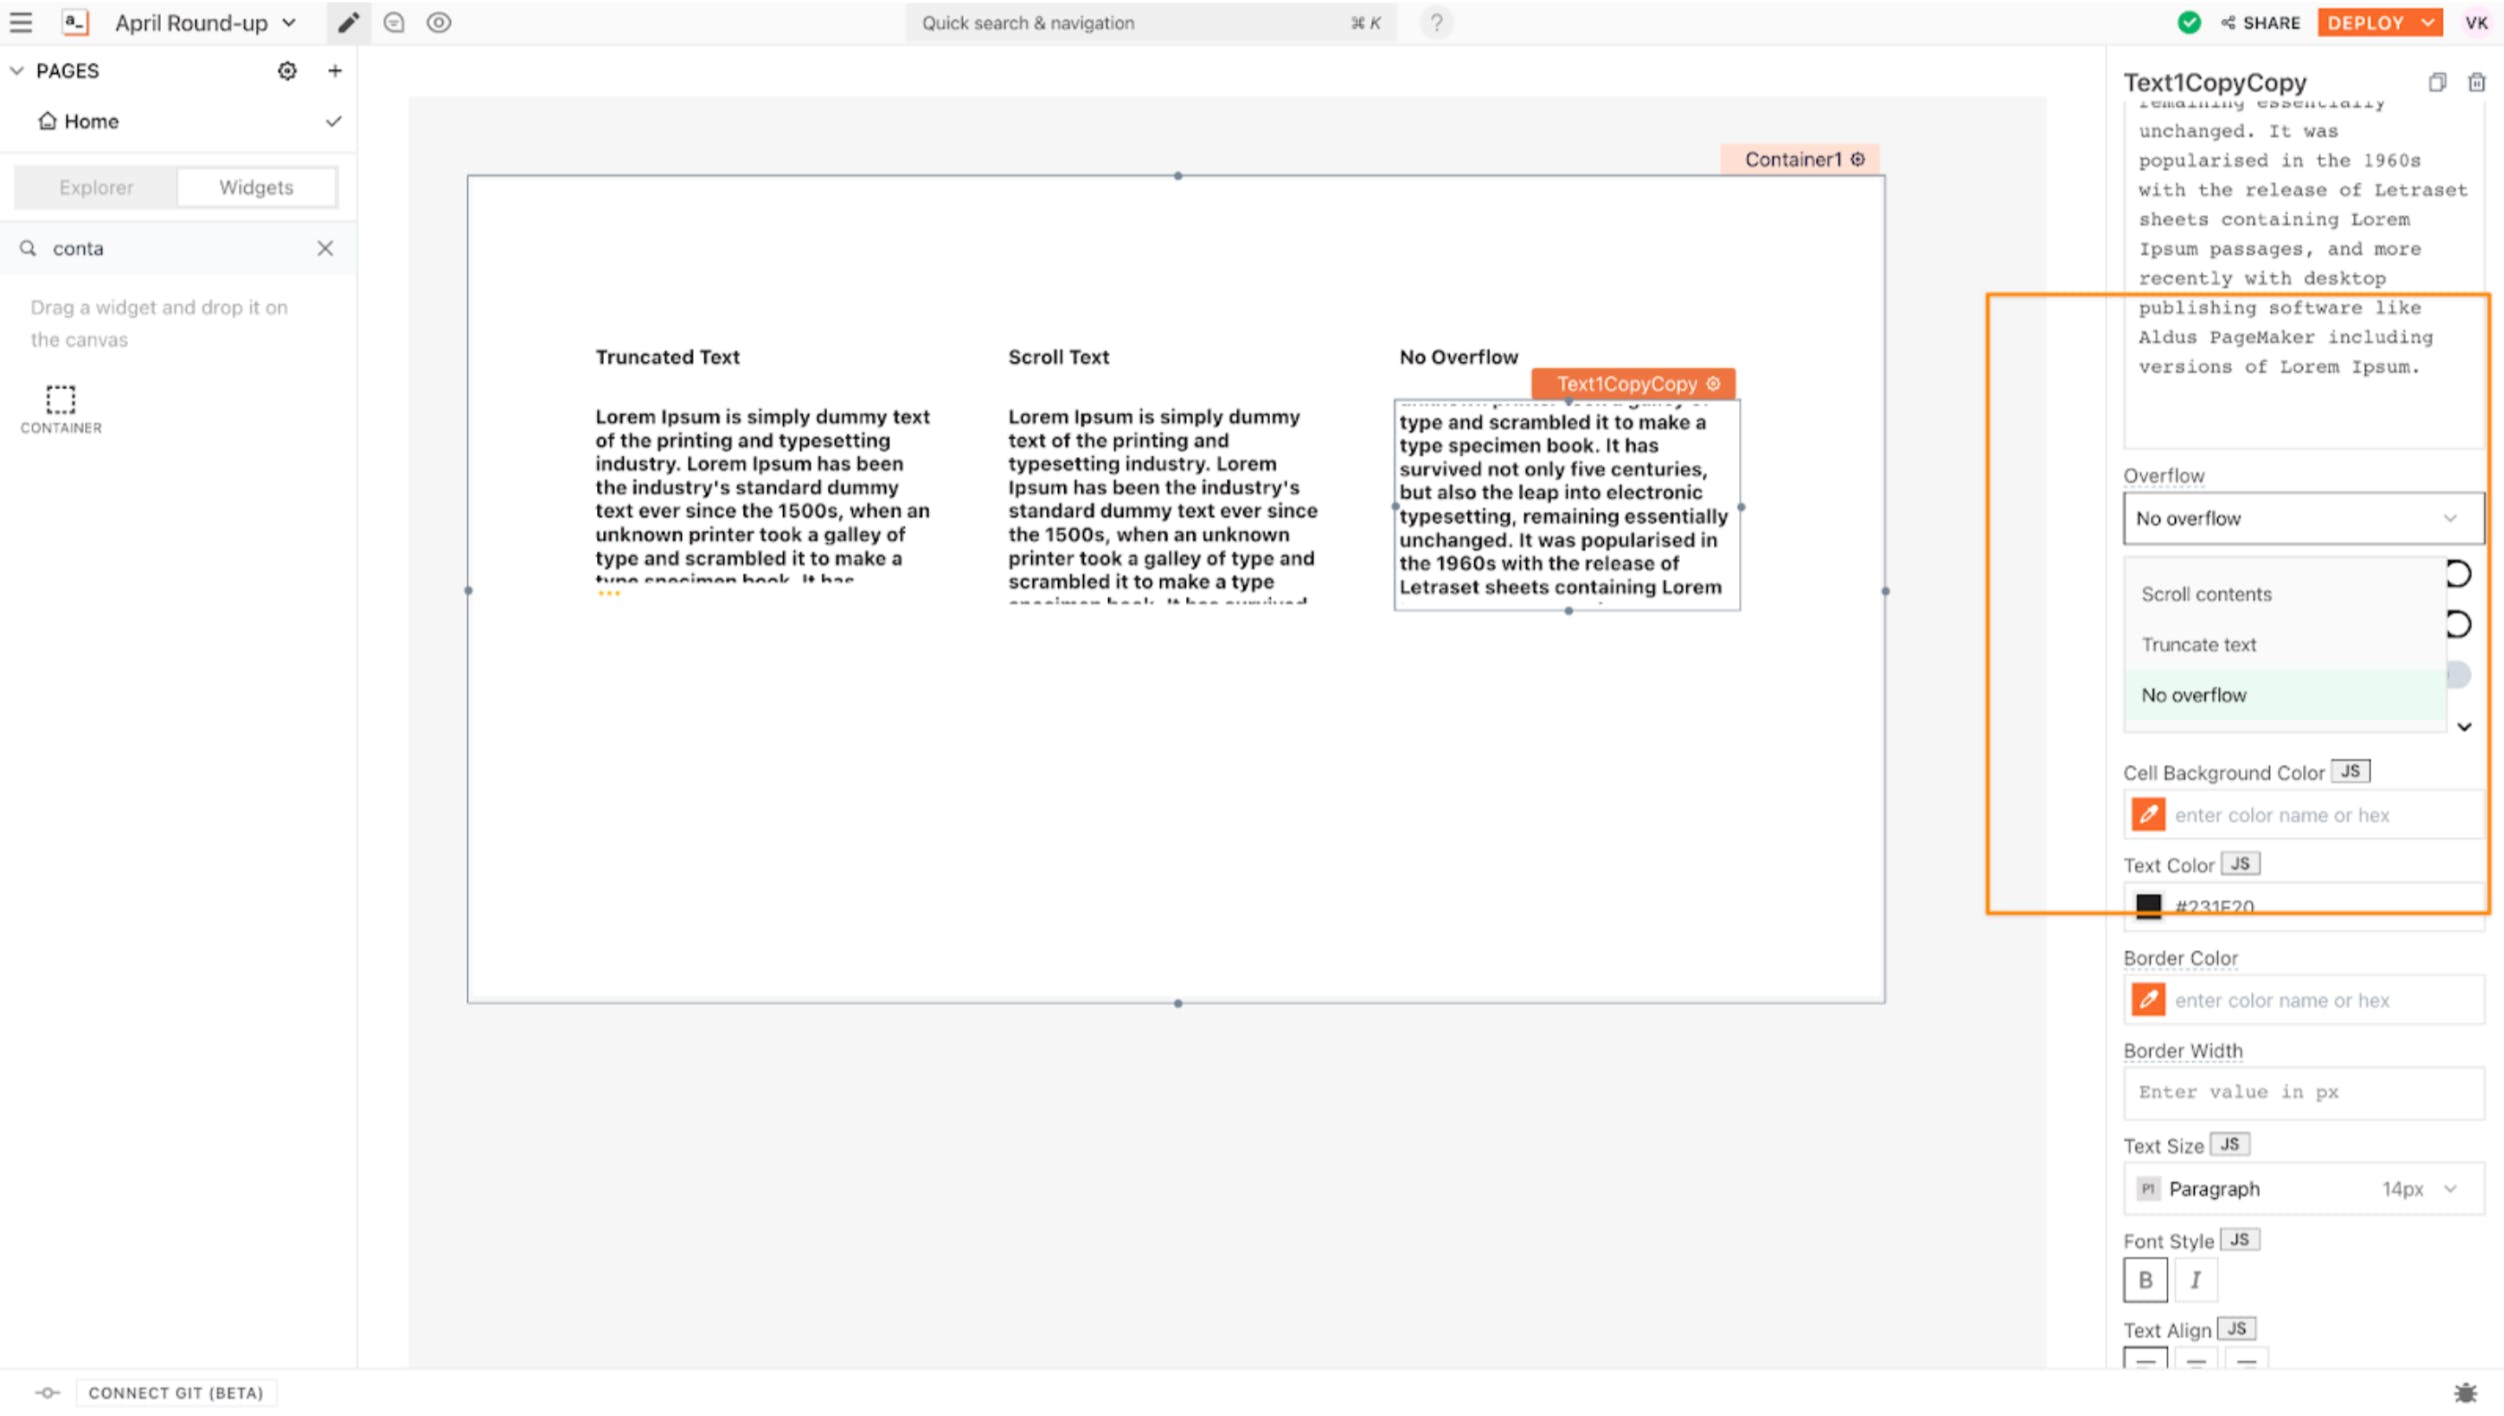The width and height of the screenshot is (2504, 1416).
Task: Toggle the Italic font style button
Action: (x=2195, y=1280)
